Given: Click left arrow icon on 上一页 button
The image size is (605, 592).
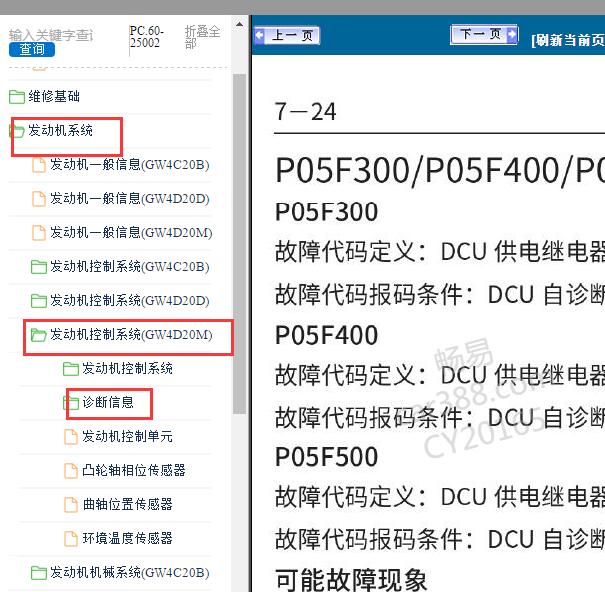Looking at the screenshot, I should (260, 36).
